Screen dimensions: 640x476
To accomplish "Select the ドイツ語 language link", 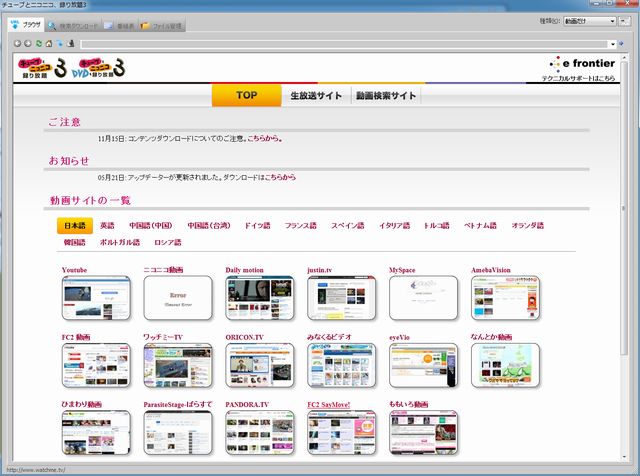I will pyautogui.click(x=257, y=225).
